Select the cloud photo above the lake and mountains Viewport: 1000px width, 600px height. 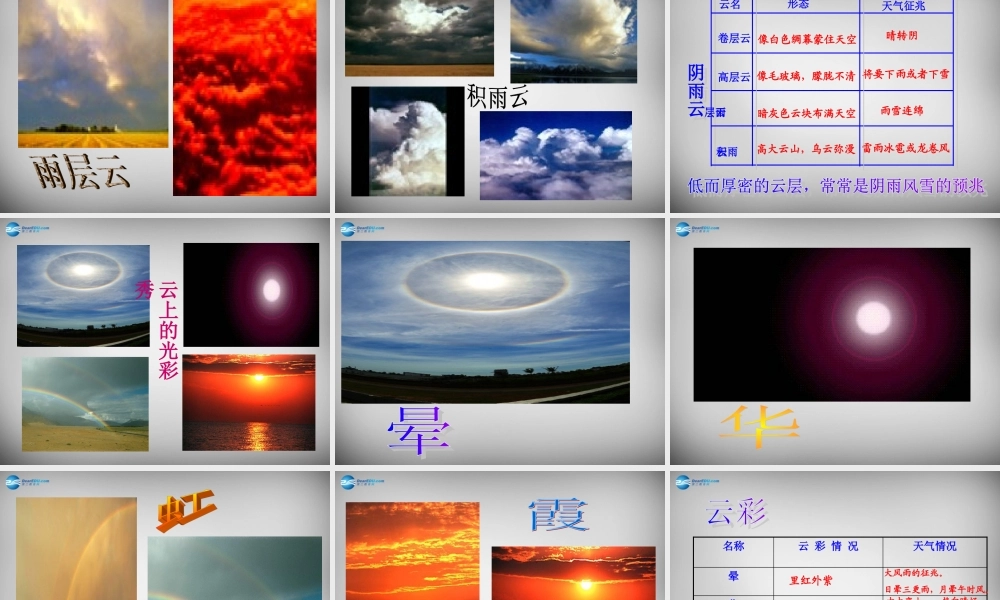pos(573,41)
